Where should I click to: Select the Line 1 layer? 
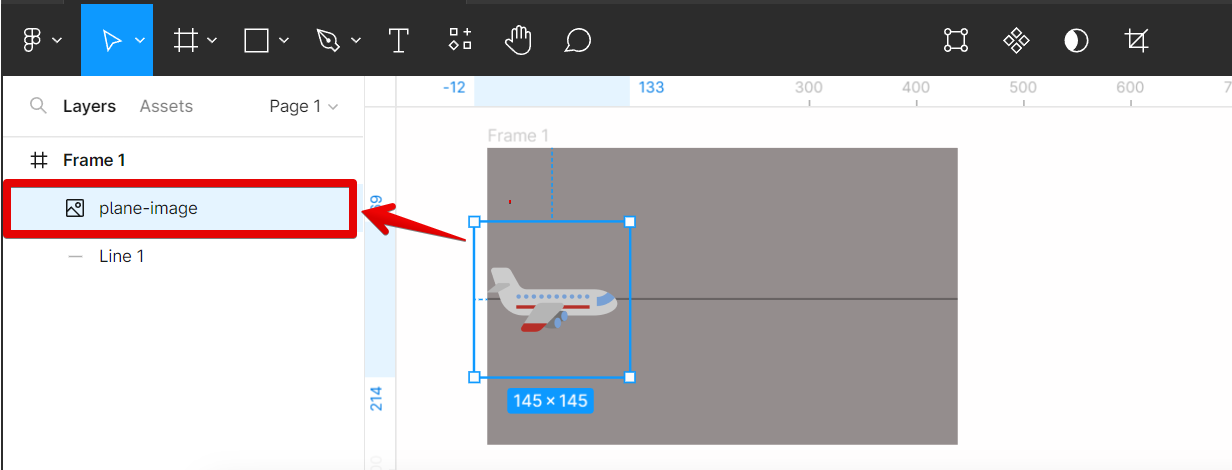[121, 256]
